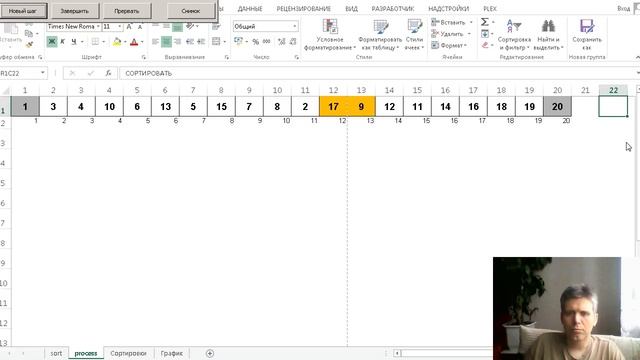Open the PLEX ribbon tab
This screenshot has height=360, width=640.
490,9
